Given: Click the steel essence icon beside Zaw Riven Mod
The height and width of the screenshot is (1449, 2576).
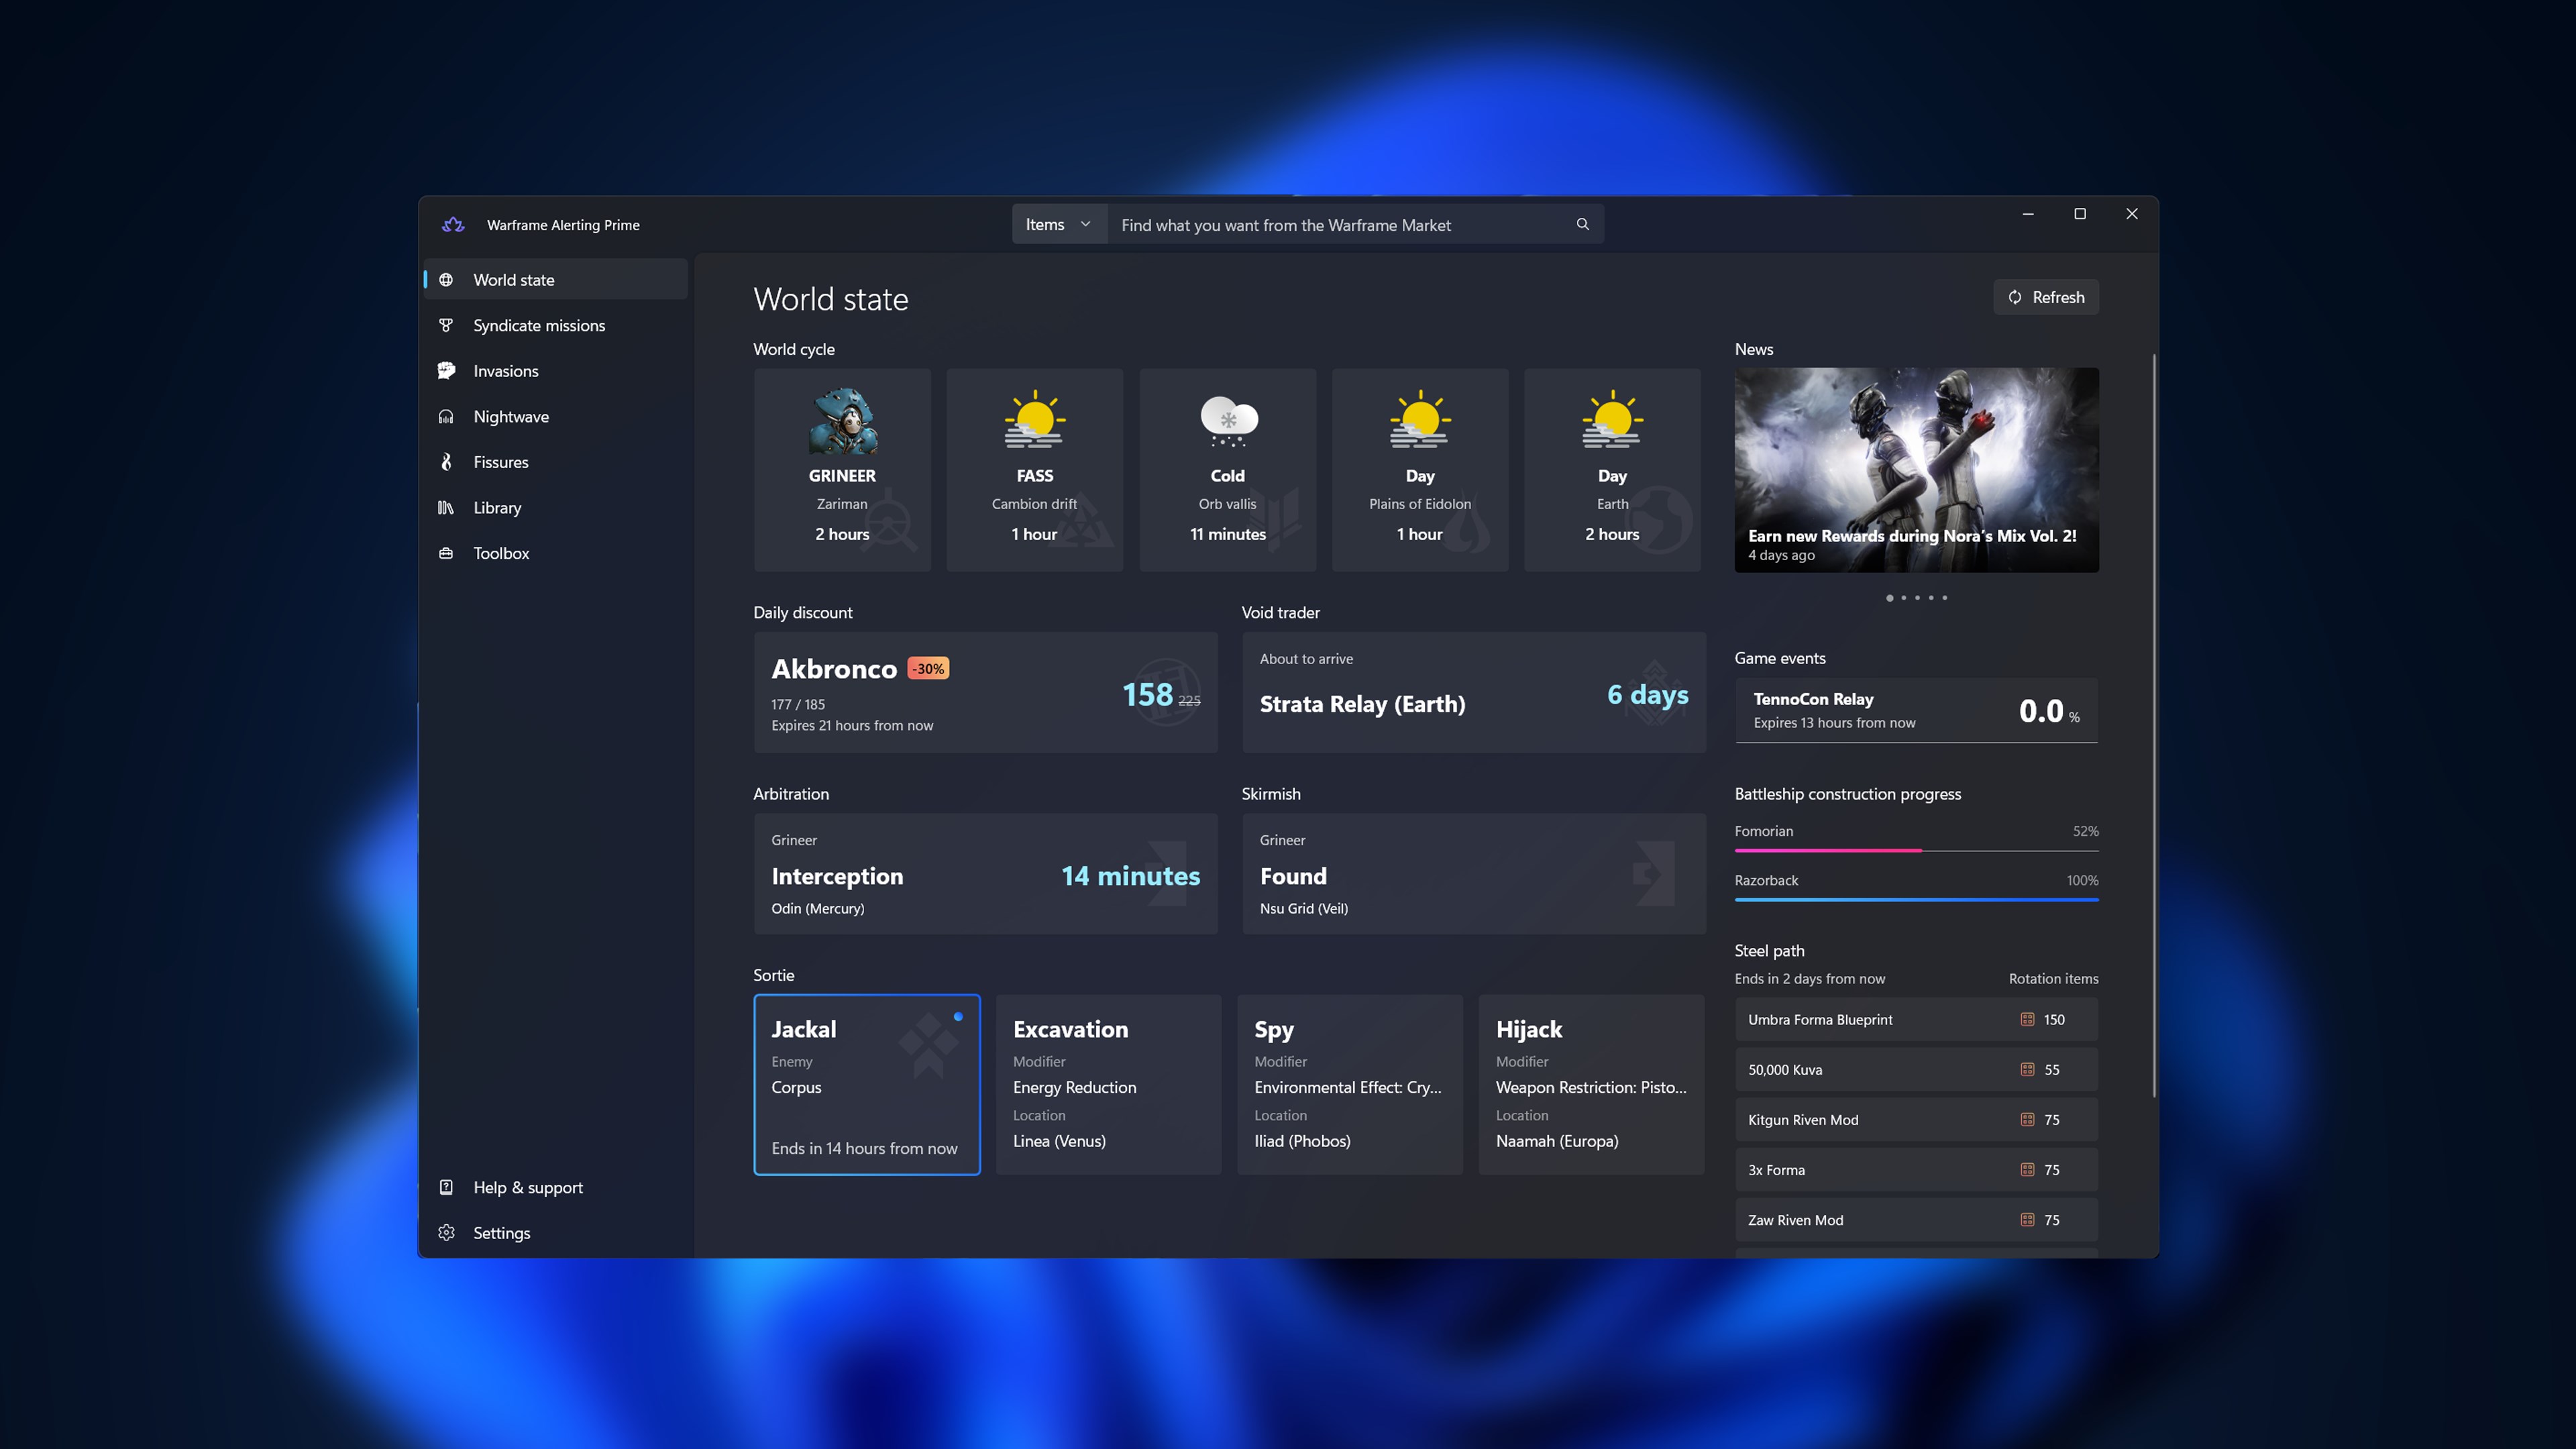Looking at the screenshot, I should [2027, 1219].
